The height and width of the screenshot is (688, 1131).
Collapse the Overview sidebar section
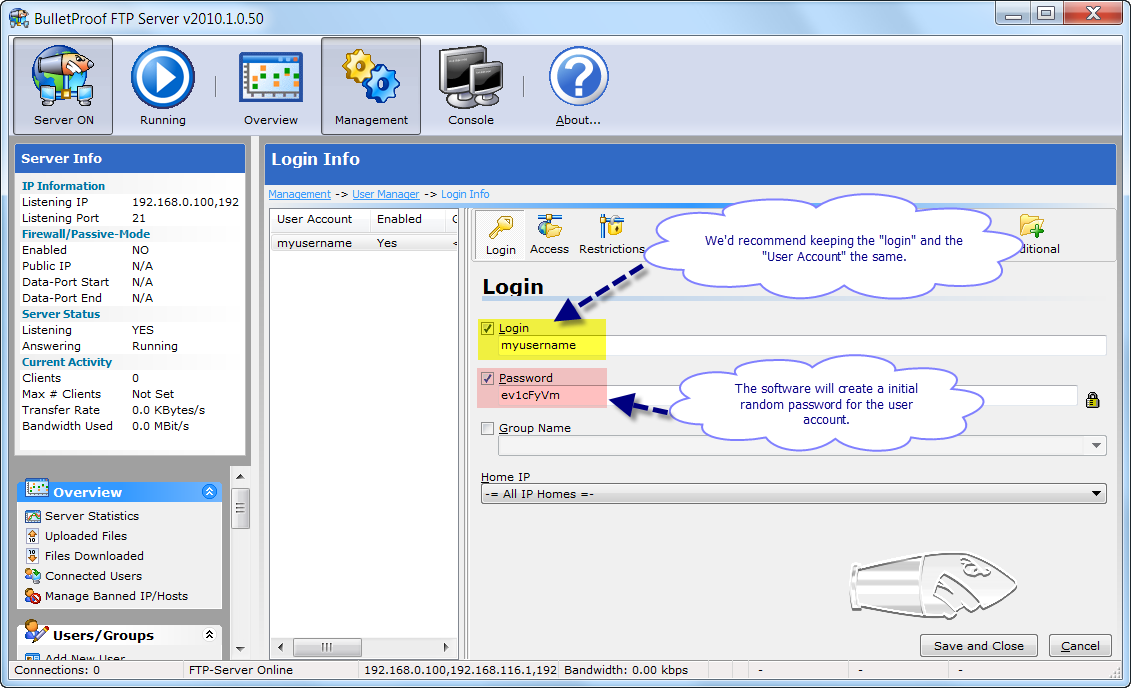[x=209, y=492]
